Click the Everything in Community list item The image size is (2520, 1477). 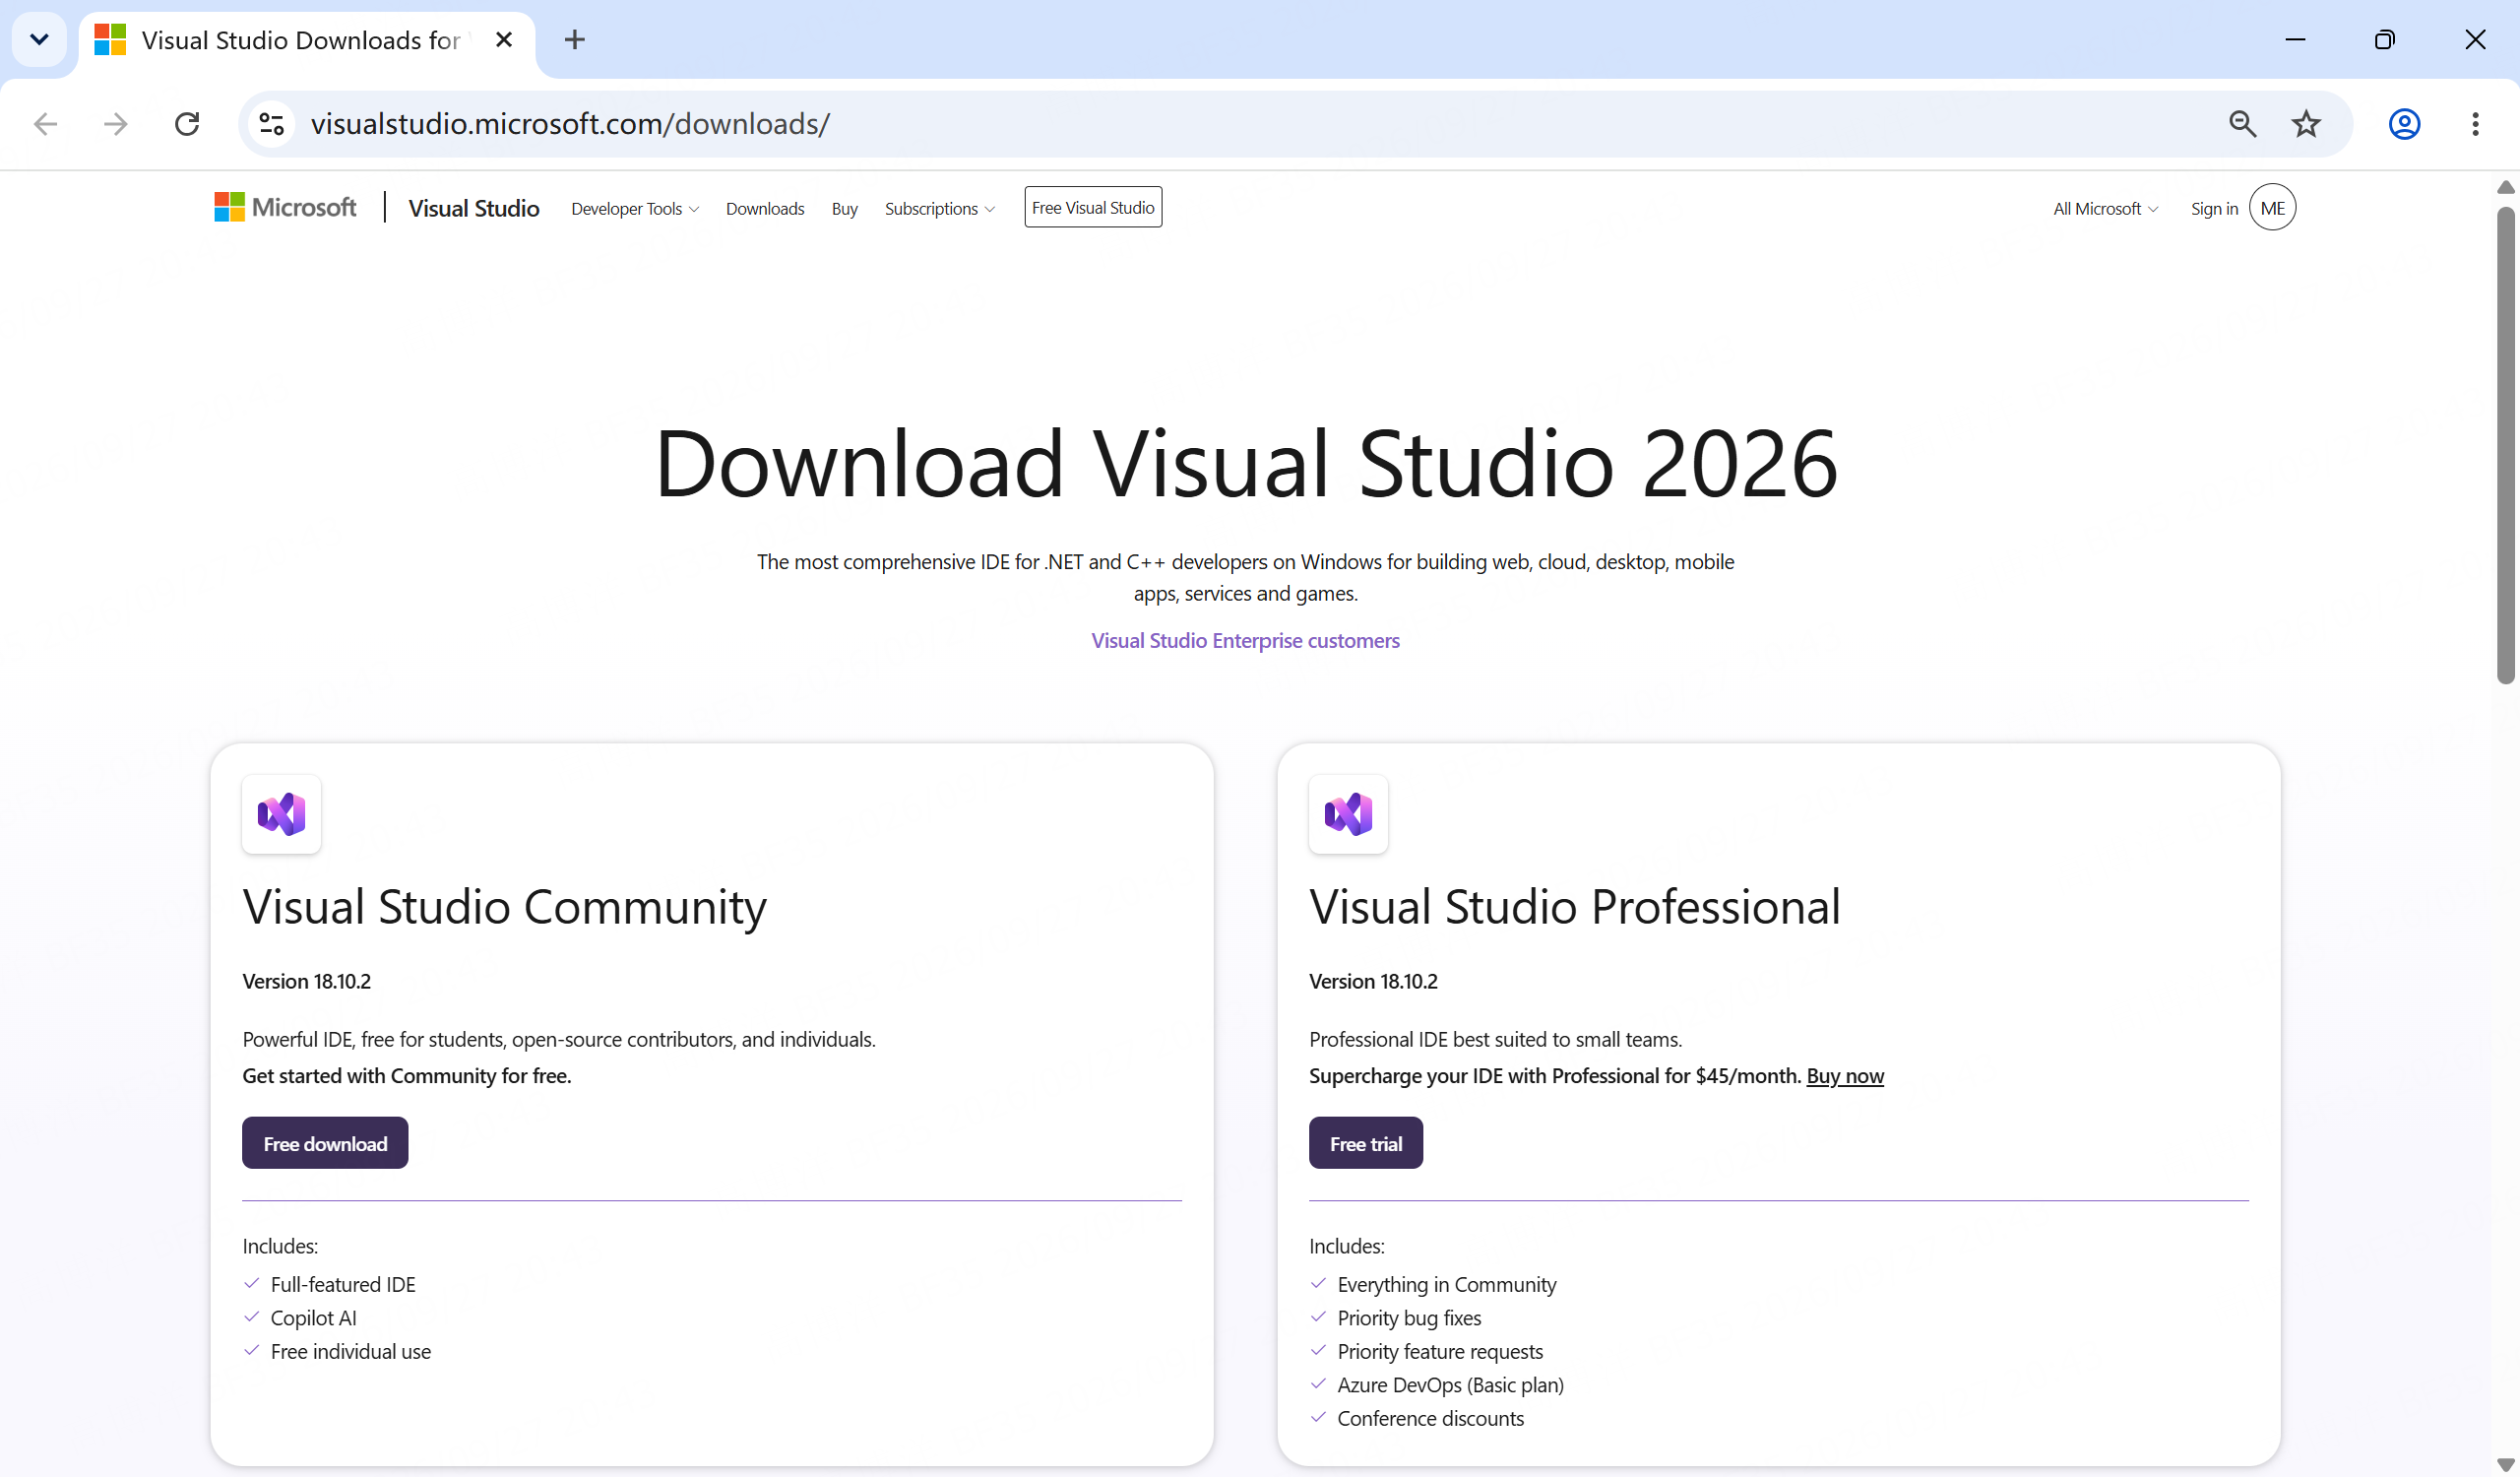[1446, 1284]
